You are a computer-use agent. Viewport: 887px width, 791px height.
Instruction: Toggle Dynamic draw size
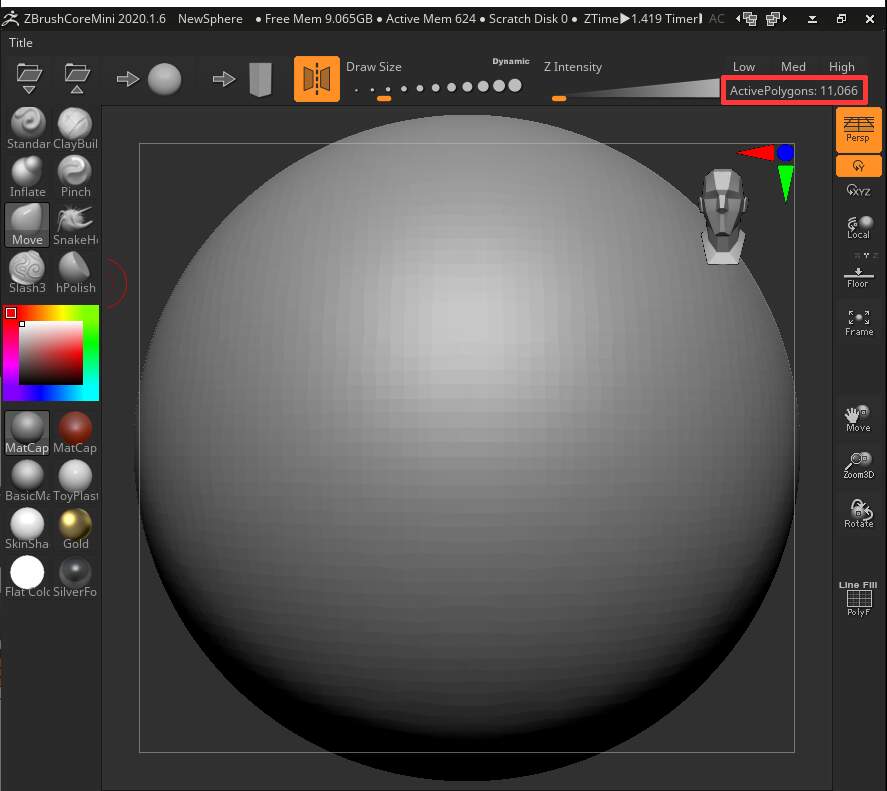[x=511, y=61]
